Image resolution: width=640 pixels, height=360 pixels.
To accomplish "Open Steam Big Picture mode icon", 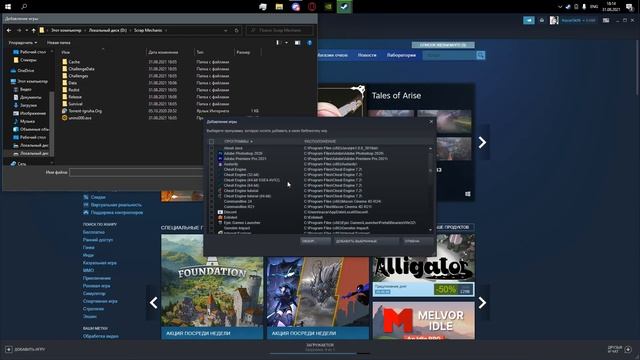I will click(x=606, y=20).
